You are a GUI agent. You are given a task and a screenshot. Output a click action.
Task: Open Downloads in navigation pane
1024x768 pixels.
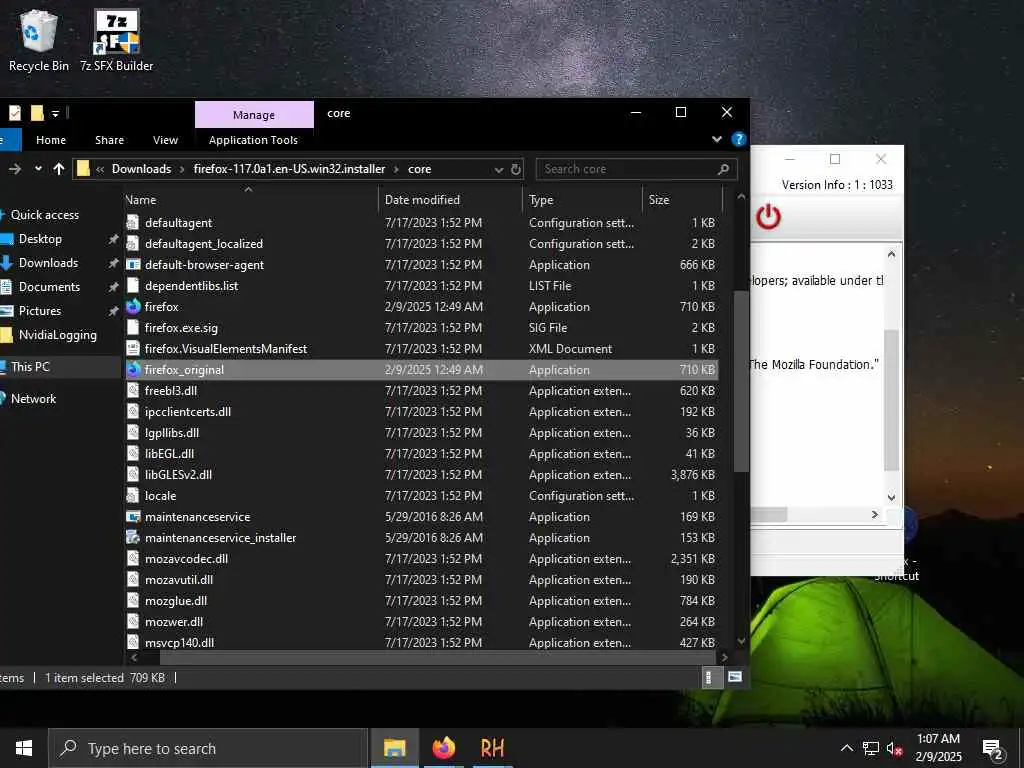click(48, 263)
